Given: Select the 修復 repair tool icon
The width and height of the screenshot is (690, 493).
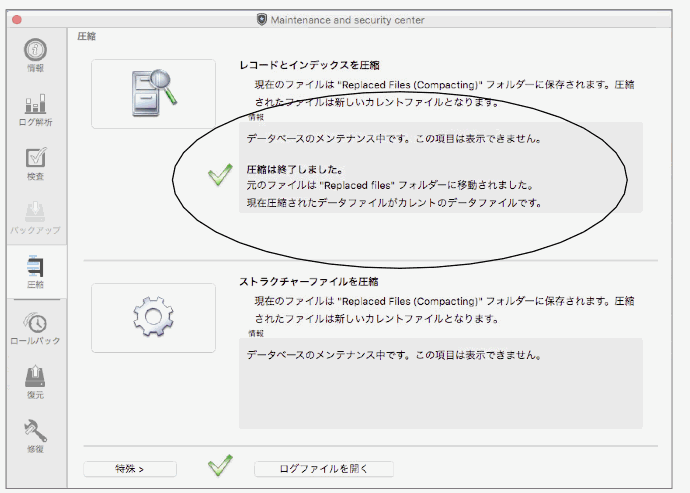Looking at the screenshot, I should pyautogui.click(x=35, y=435).
